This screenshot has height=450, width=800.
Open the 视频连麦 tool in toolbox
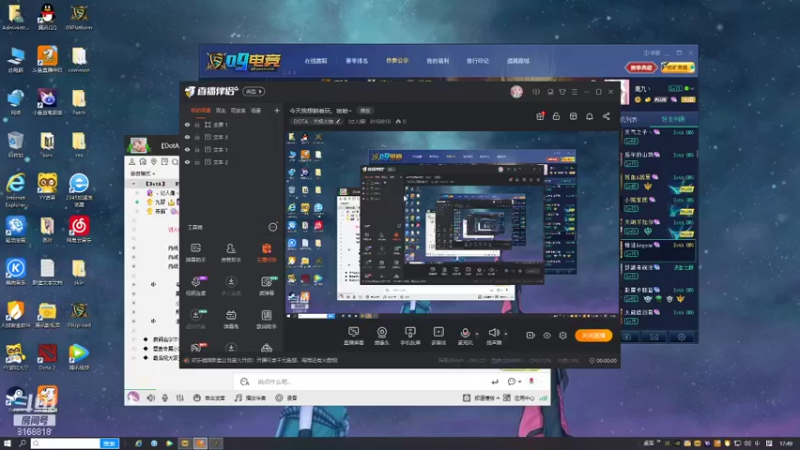[x=195, y=286]
